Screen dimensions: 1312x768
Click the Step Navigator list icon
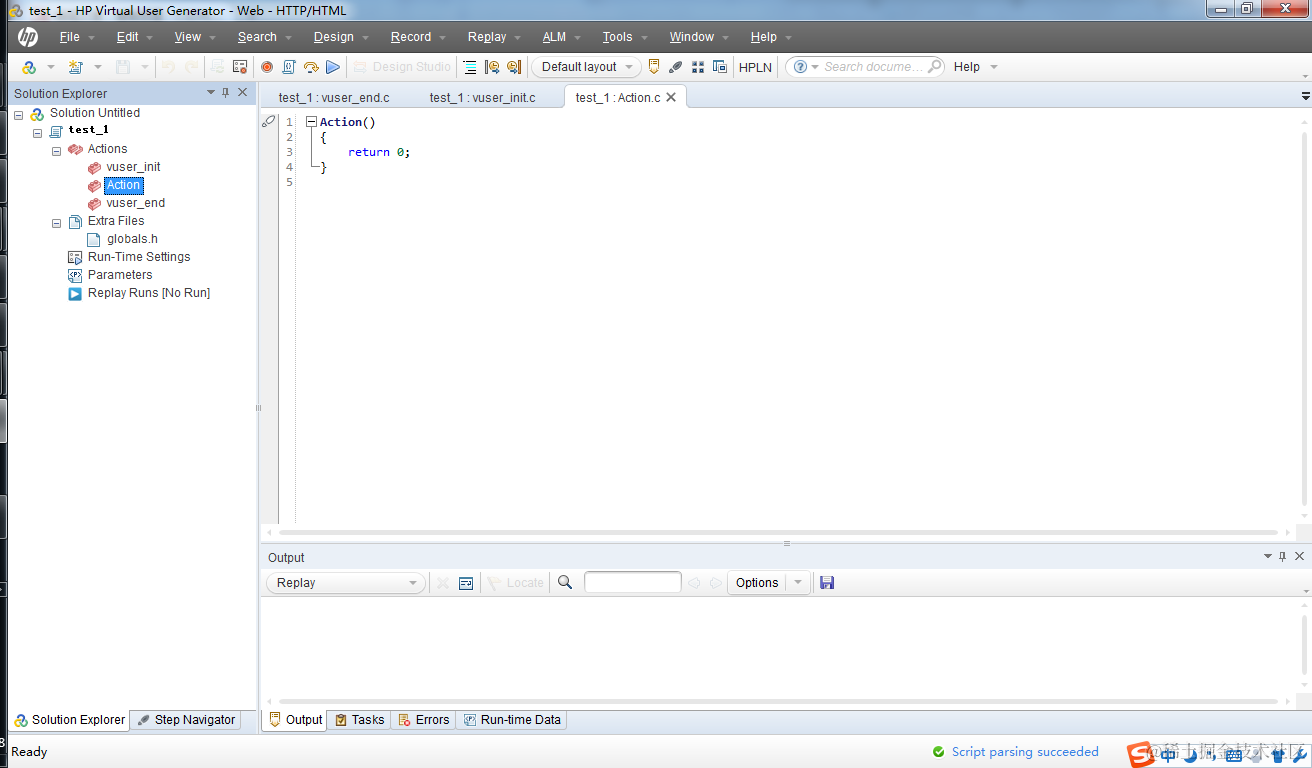point(470,67)
